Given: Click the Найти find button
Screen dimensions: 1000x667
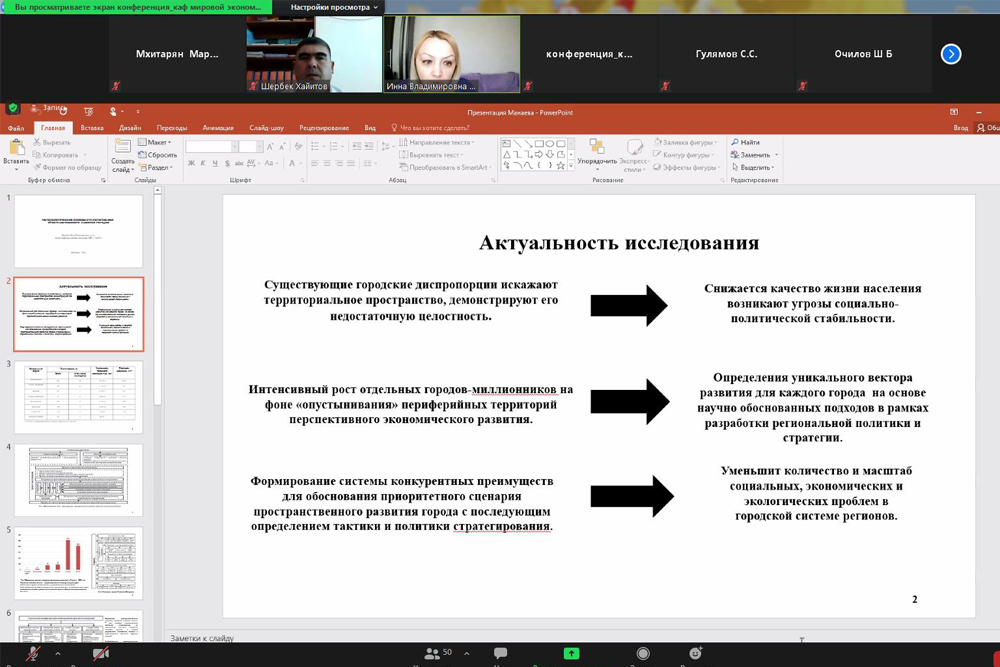Looking at the screenshot, I should [749, 142].
